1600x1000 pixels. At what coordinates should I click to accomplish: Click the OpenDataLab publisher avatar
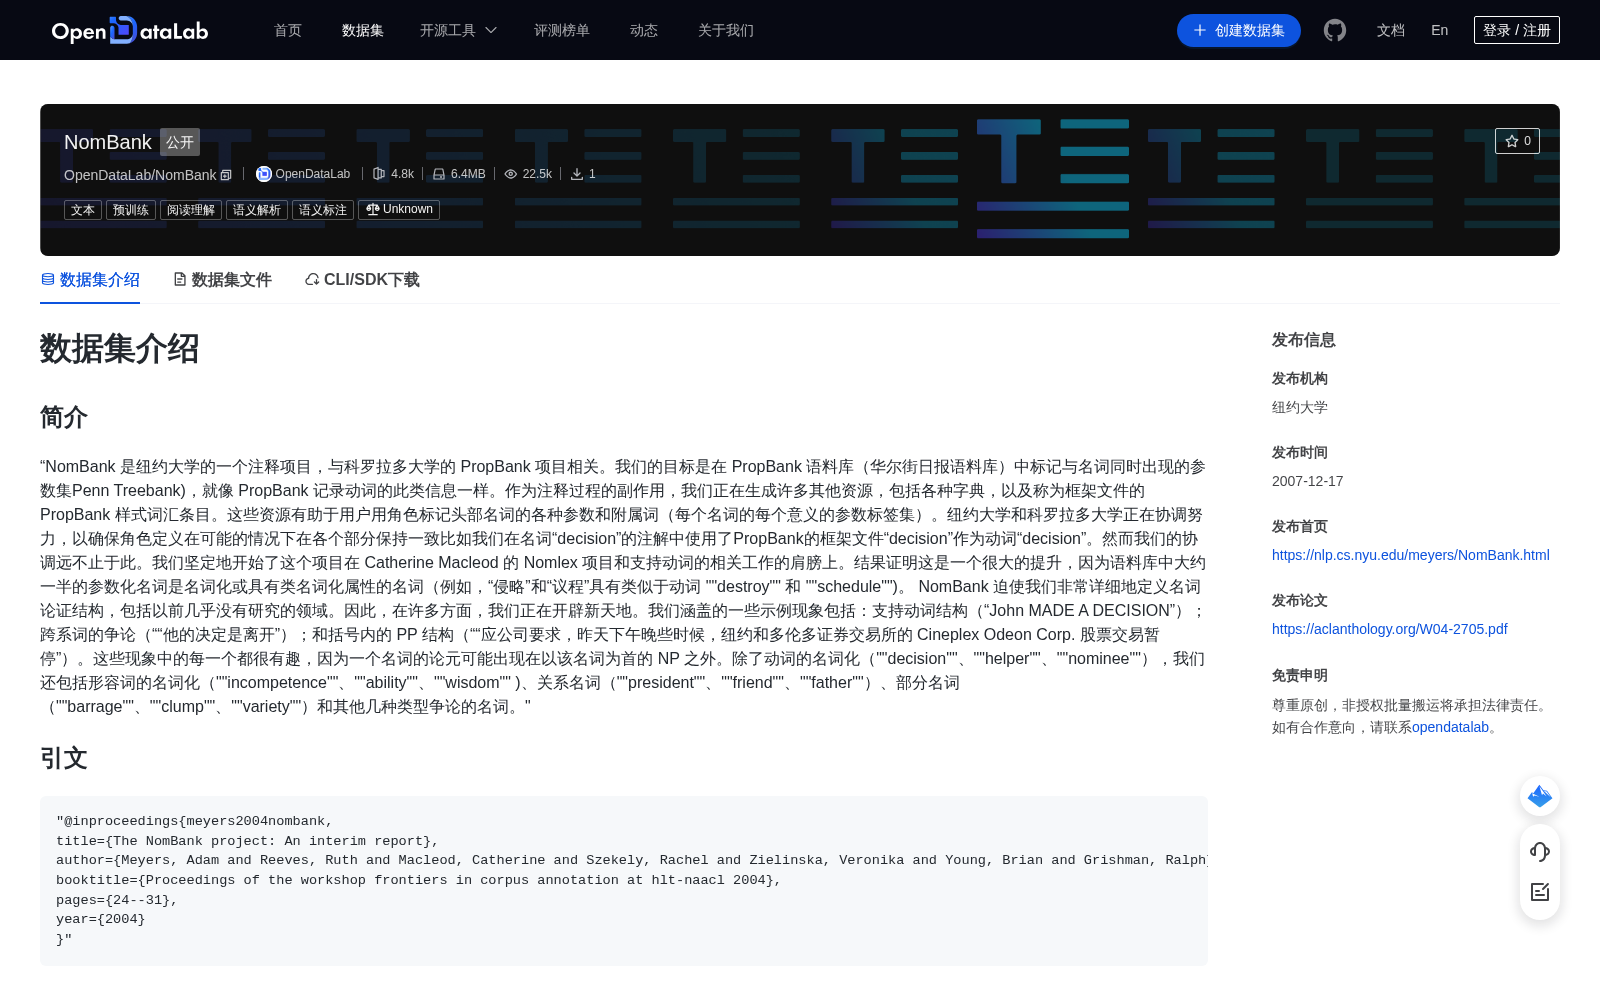[x=264, y=174]
